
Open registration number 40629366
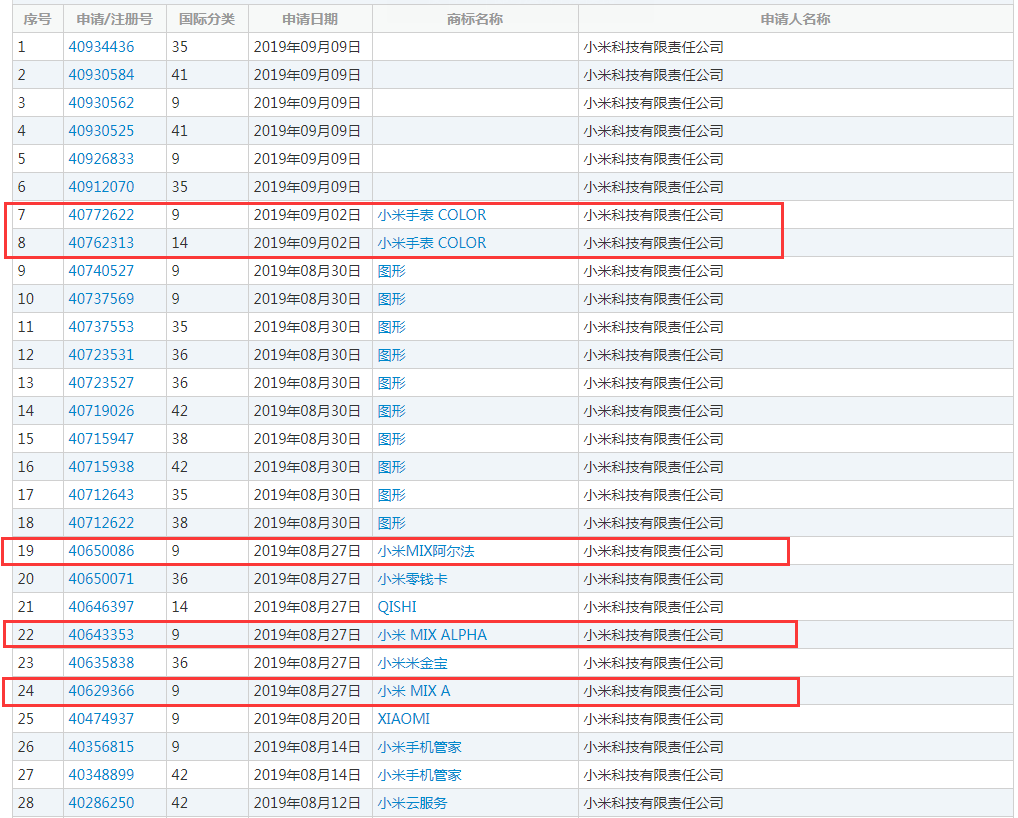[101, 691]
